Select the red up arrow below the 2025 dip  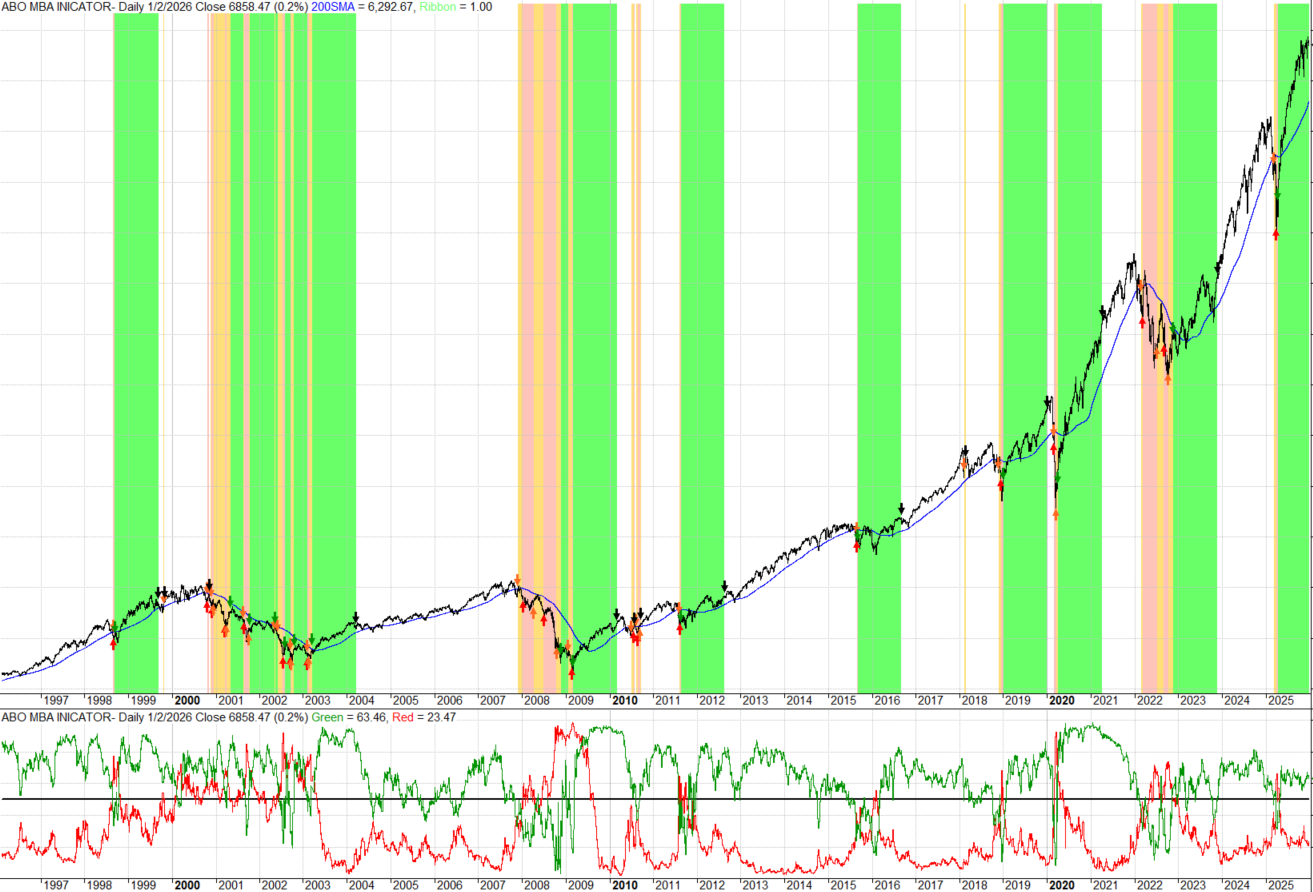(x=1277, y=232)
